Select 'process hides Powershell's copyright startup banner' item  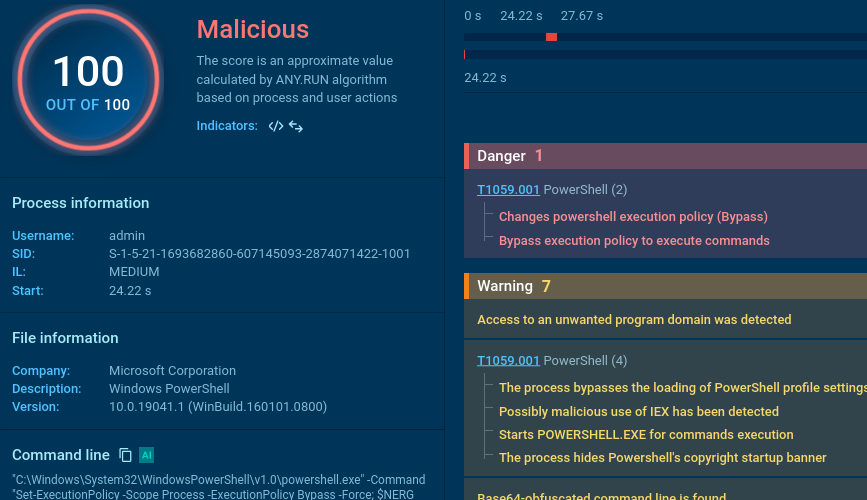(662, 458)
